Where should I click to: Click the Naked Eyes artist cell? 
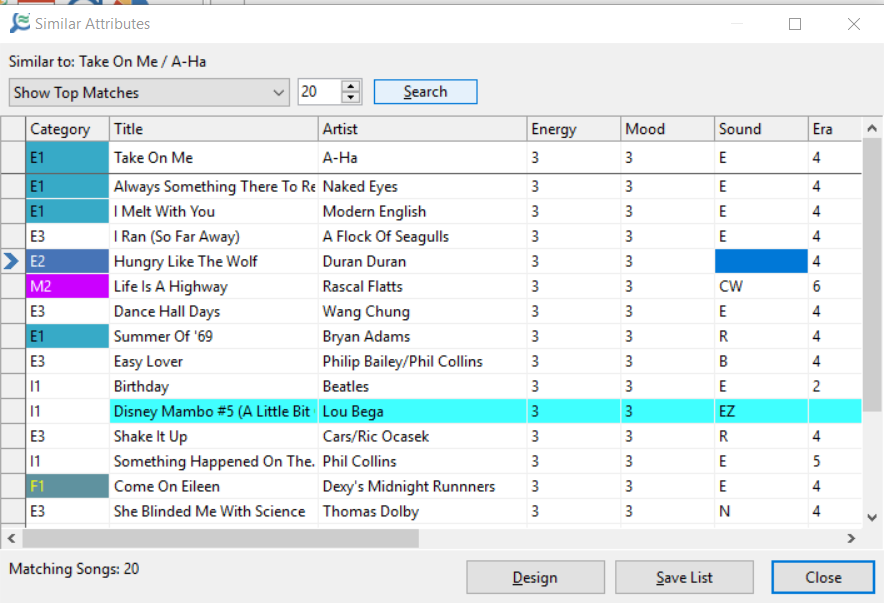(422, 187)
